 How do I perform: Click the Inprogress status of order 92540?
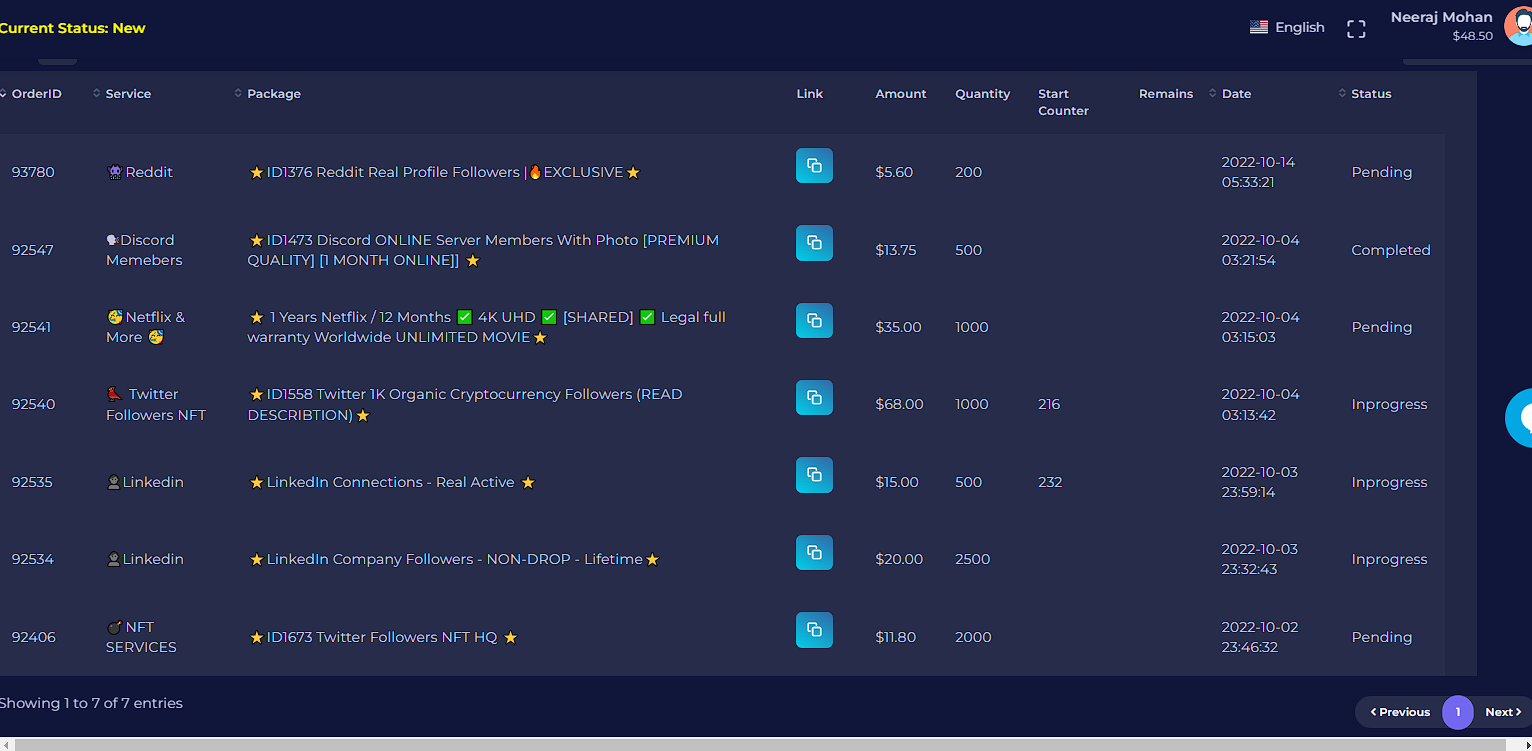click(1389, 404)
